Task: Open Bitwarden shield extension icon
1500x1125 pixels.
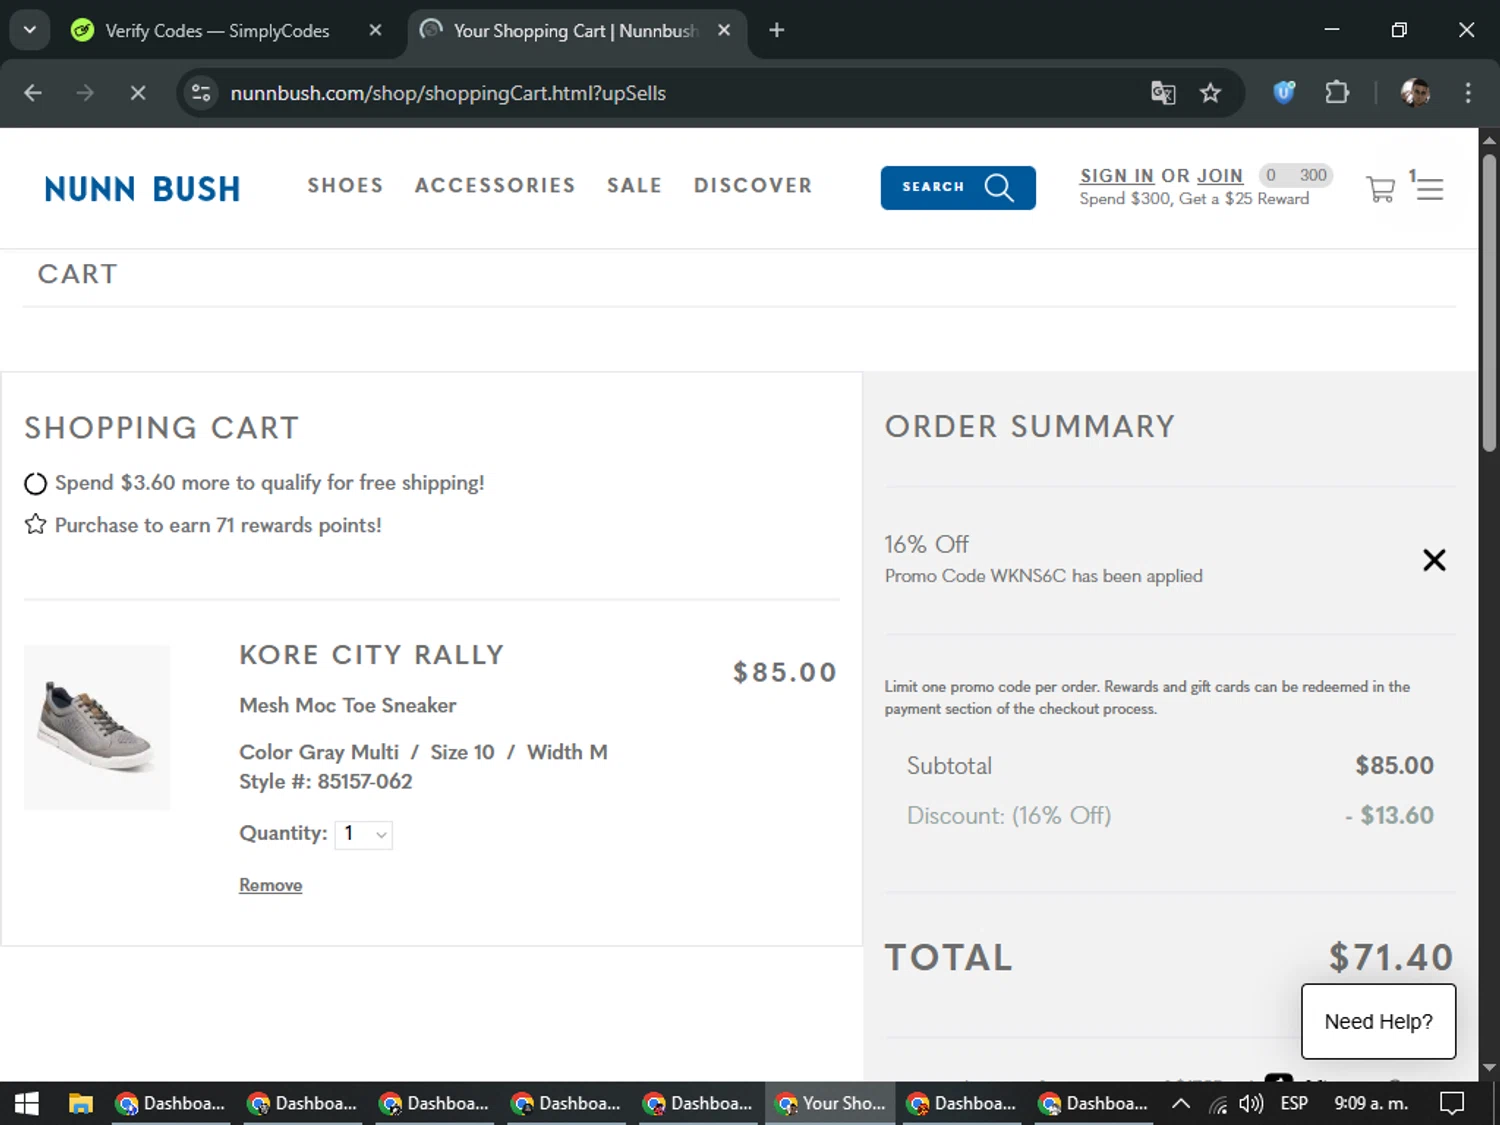Action: pyautogui.click(x=1284, y=93)
